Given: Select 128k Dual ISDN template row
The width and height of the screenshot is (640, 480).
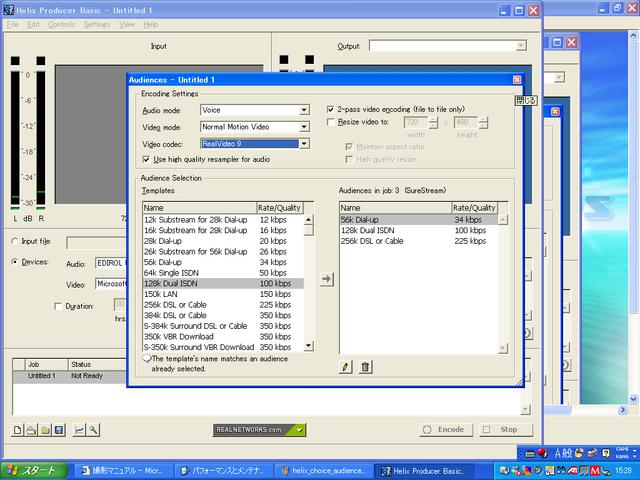Looking at the screenshot, I should click(x=223, y=283).
